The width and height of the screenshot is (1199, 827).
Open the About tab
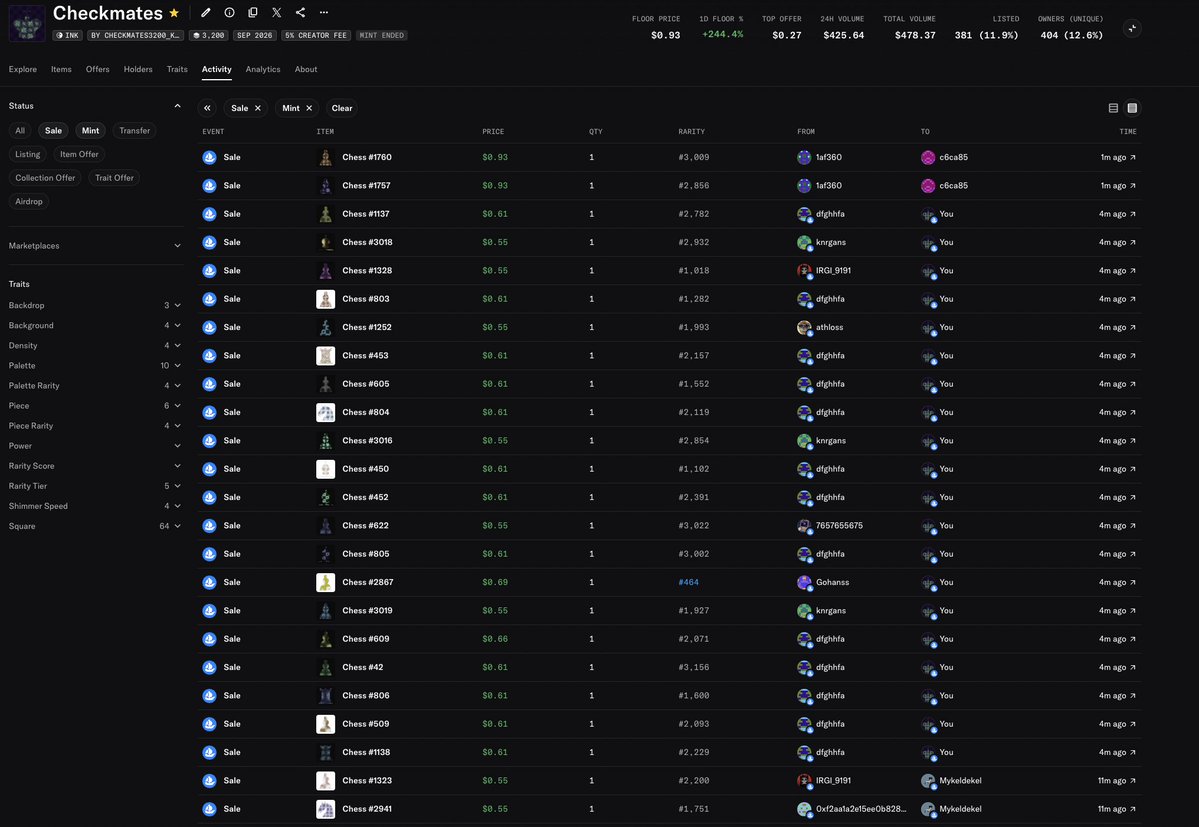pyautogui.click(x=306, y=70)
